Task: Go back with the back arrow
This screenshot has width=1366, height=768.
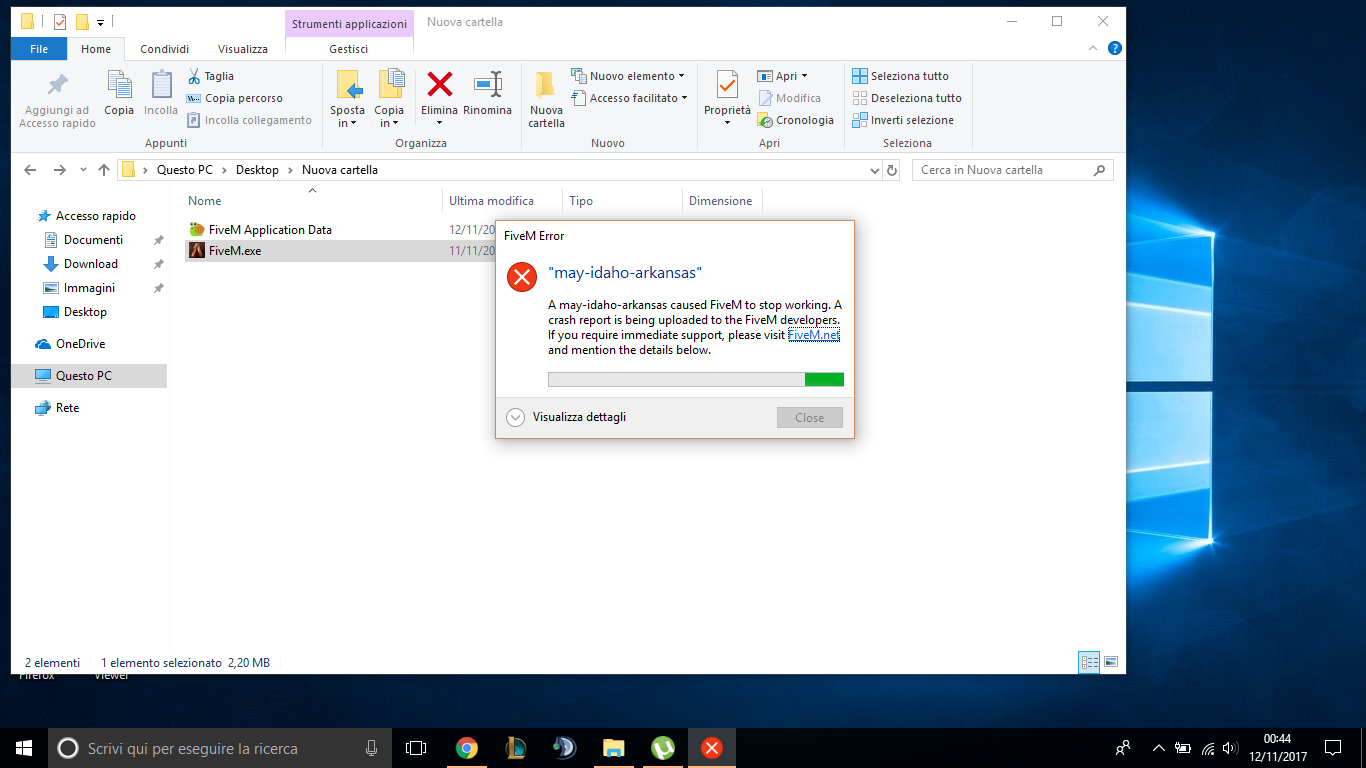Action: (30, 170)
